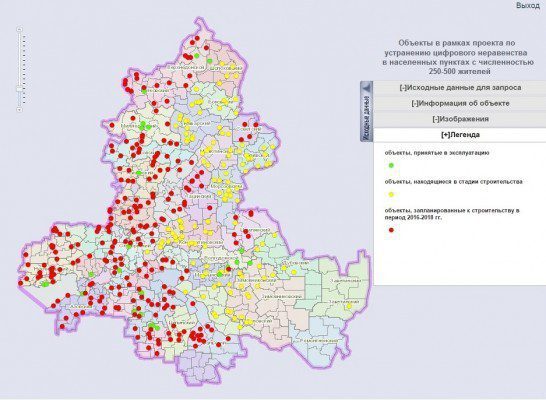
Task: Click the green marker at the map's northern tip
Action: pyautogui.click(x=197, y=56)
